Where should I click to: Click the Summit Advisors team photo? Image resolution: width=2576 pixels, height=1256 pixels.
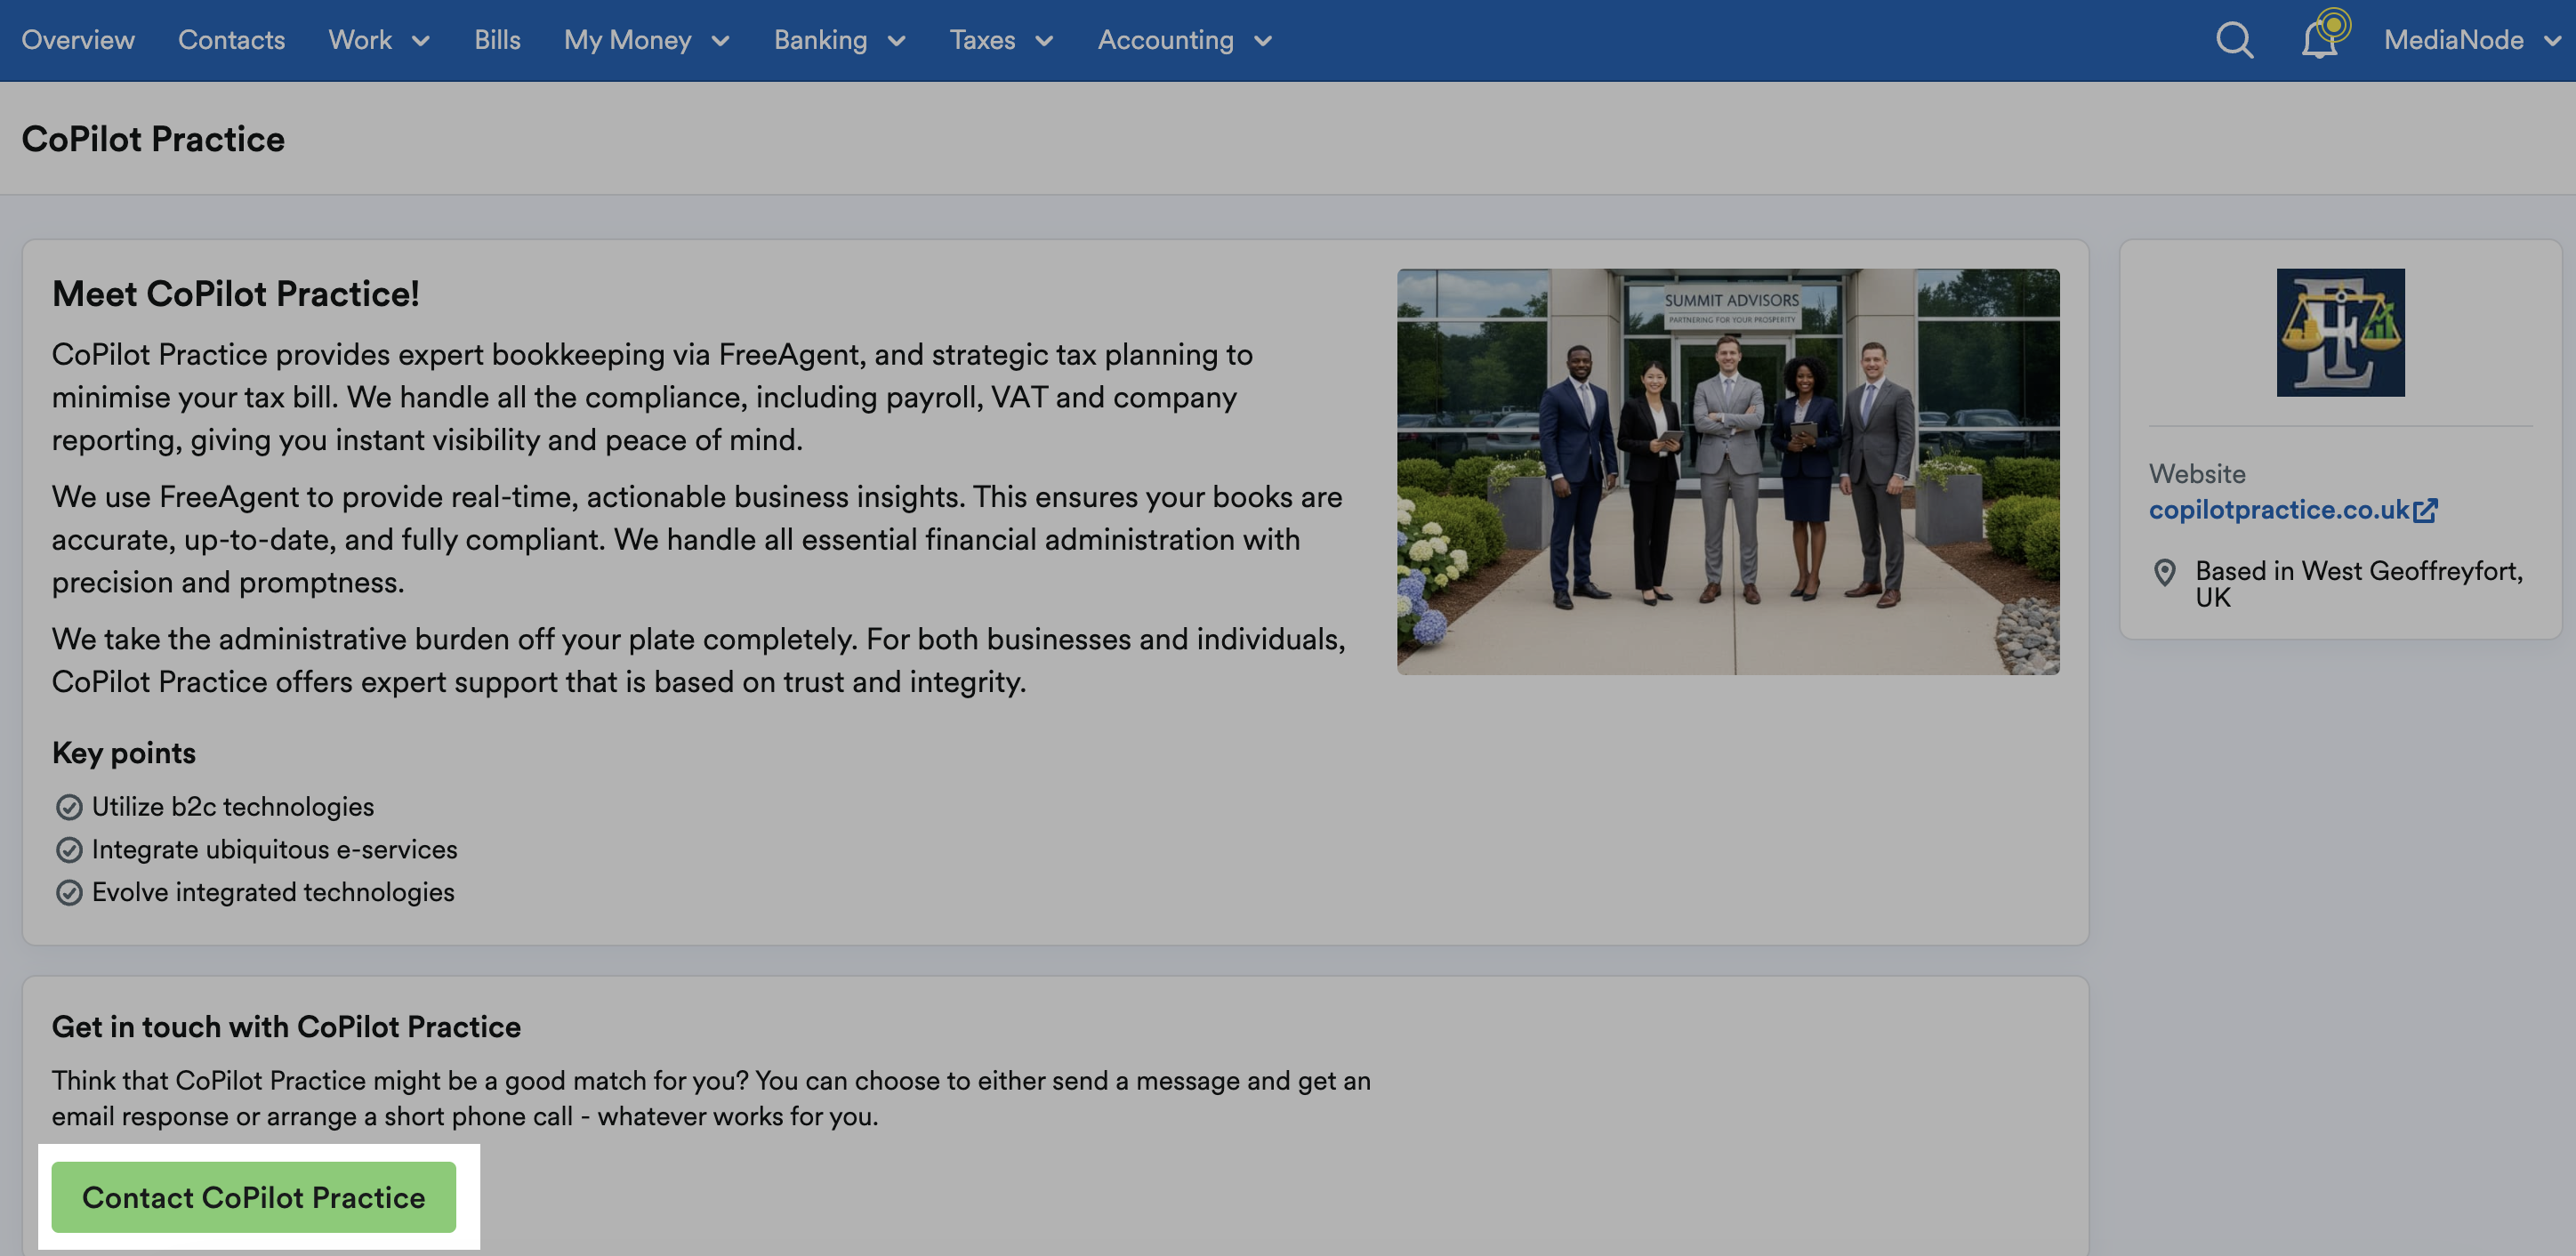[1728, 471]
